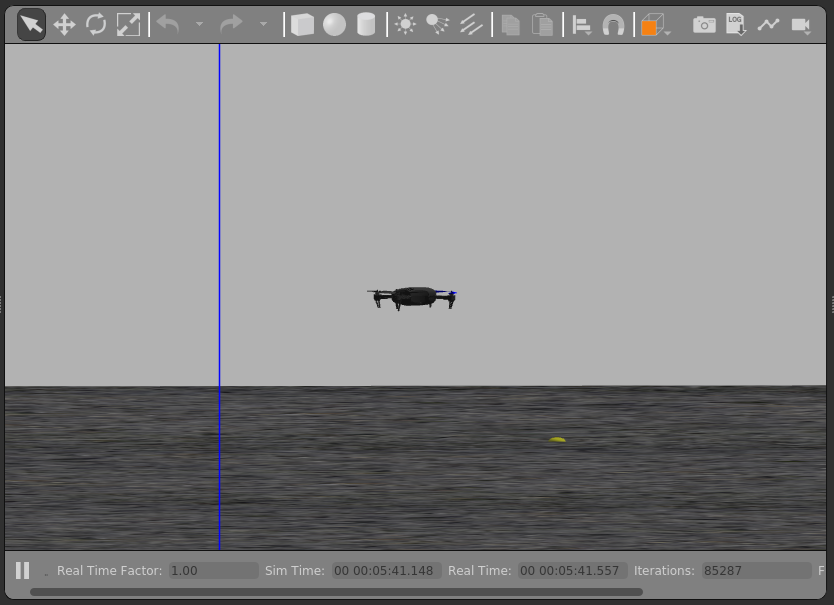Switch to translate mode tool

[x=64, y=25]
